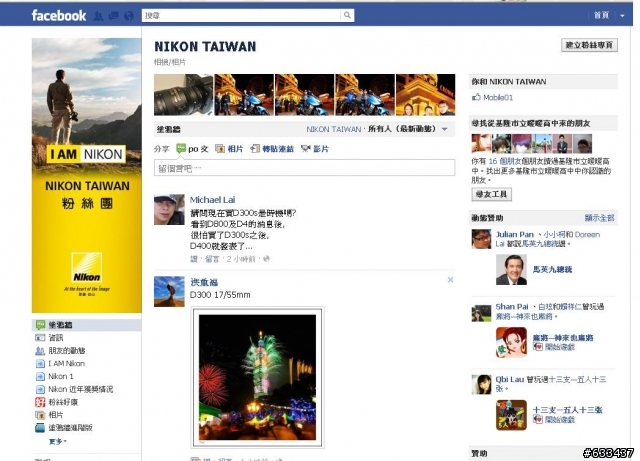Open President Ma Ying-jeou page link

pos(552,269)
